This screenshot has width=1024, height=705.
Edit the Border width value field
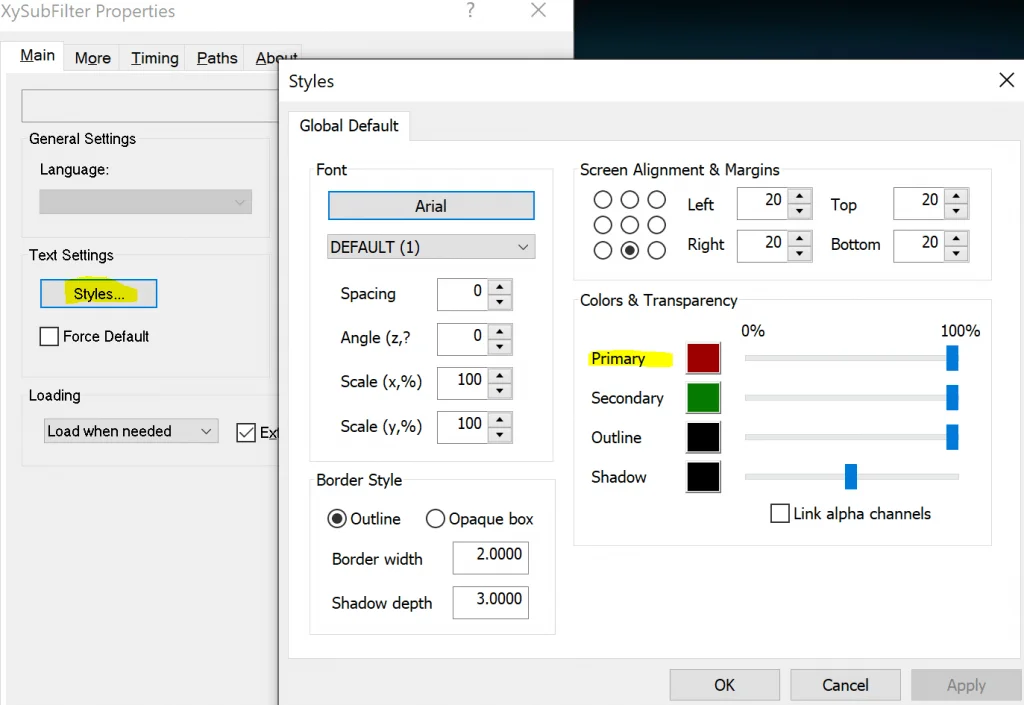(490, 558)
